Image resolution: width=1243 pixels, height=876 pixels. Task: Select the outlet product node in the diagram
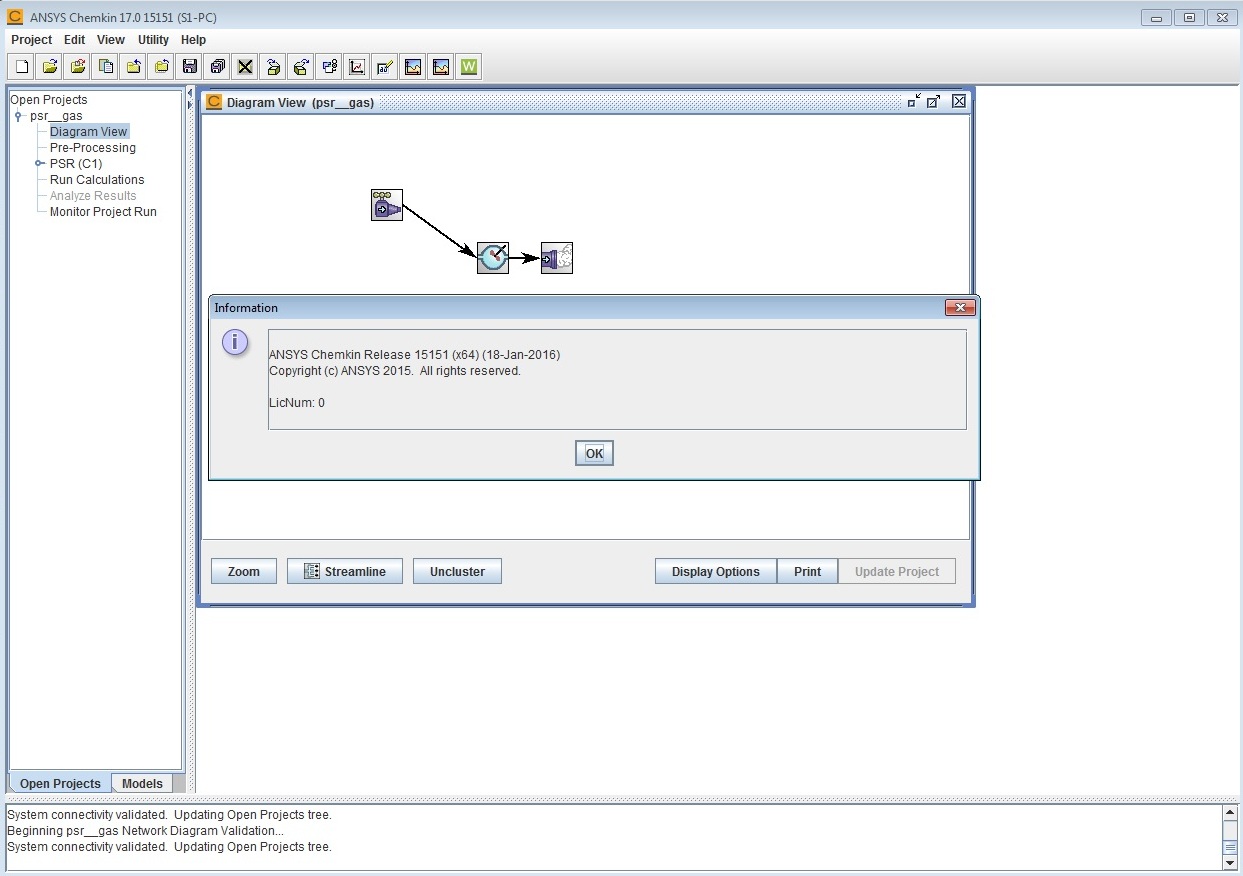coord(557,258)
